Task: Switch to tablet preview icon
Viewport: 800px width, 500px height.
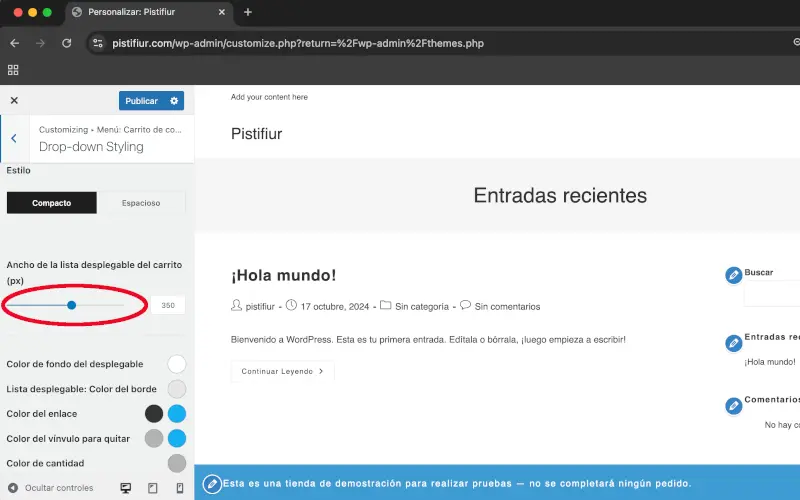Action: point(153,488)
